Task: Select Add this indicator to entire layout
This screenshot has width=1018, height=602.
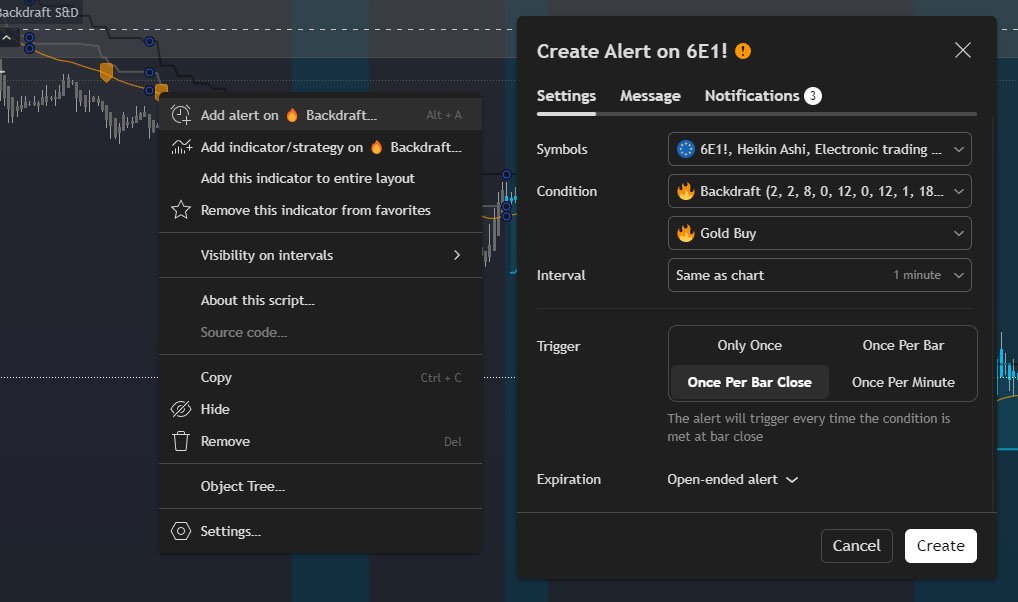Action: (x=320, y=179)
